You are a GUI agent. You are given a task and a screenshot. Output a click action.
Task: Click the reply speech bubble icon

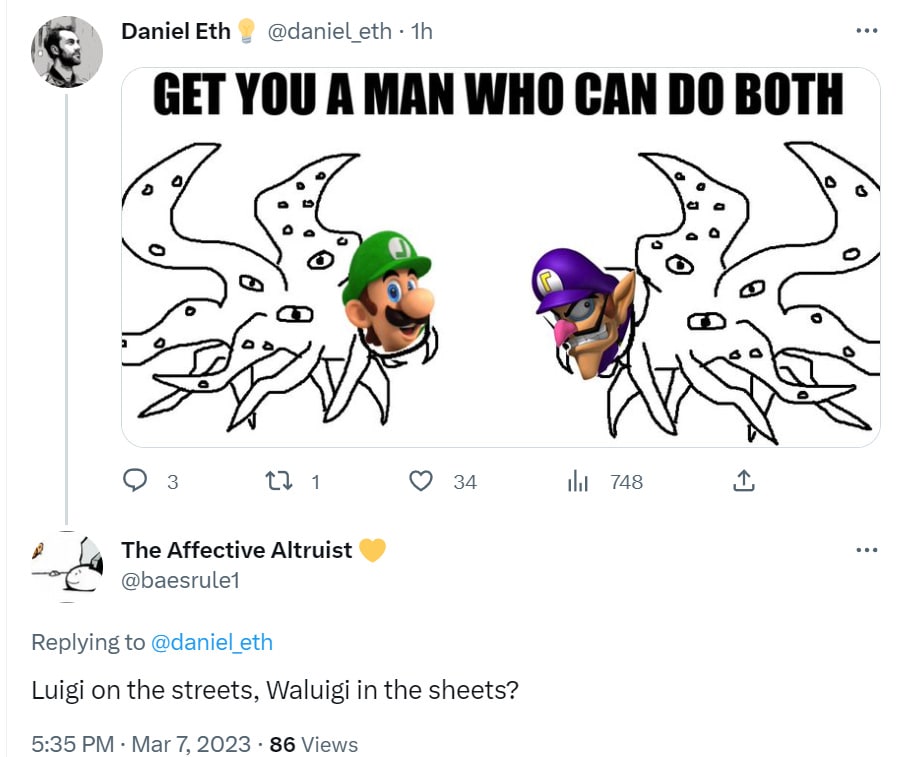point(135,480)
